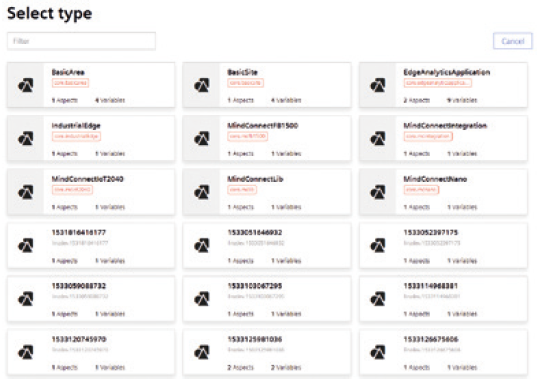538x379 pixels.
Task: Select the type named 1533051646932
Action: click(x=255, y=233)
